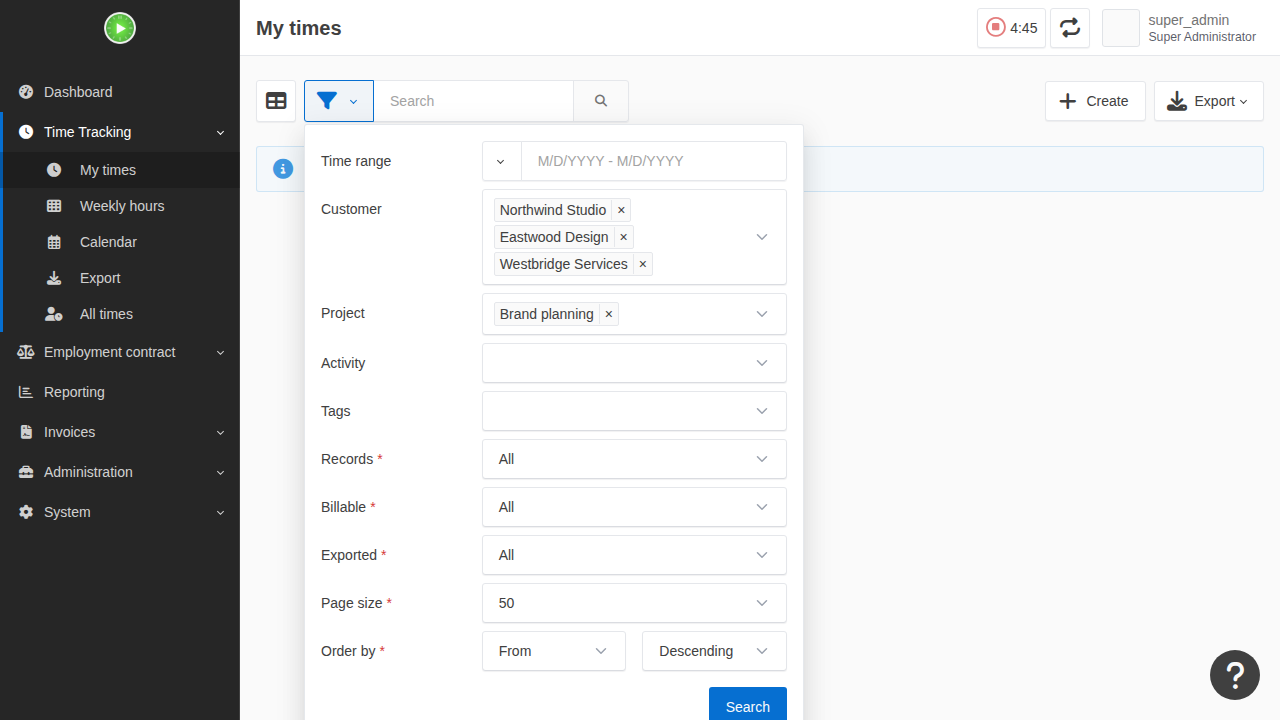The height and width of the screenshot is (720, 1280).
Task: Toggle the filter funnel dropdown
Action: tap(339, 101)
